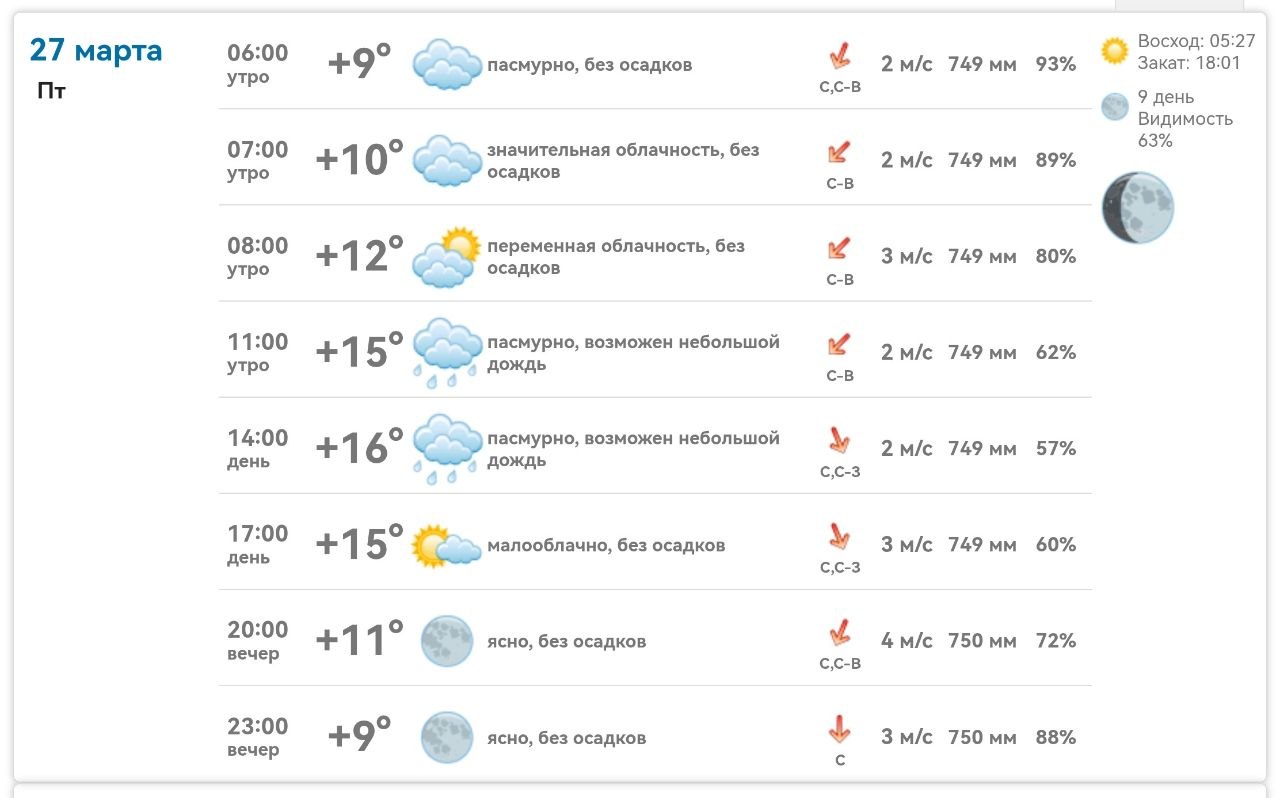Click the partly sunny icon at 08:00
Viewport: 1280px width, 798px height.
[447, 257]
